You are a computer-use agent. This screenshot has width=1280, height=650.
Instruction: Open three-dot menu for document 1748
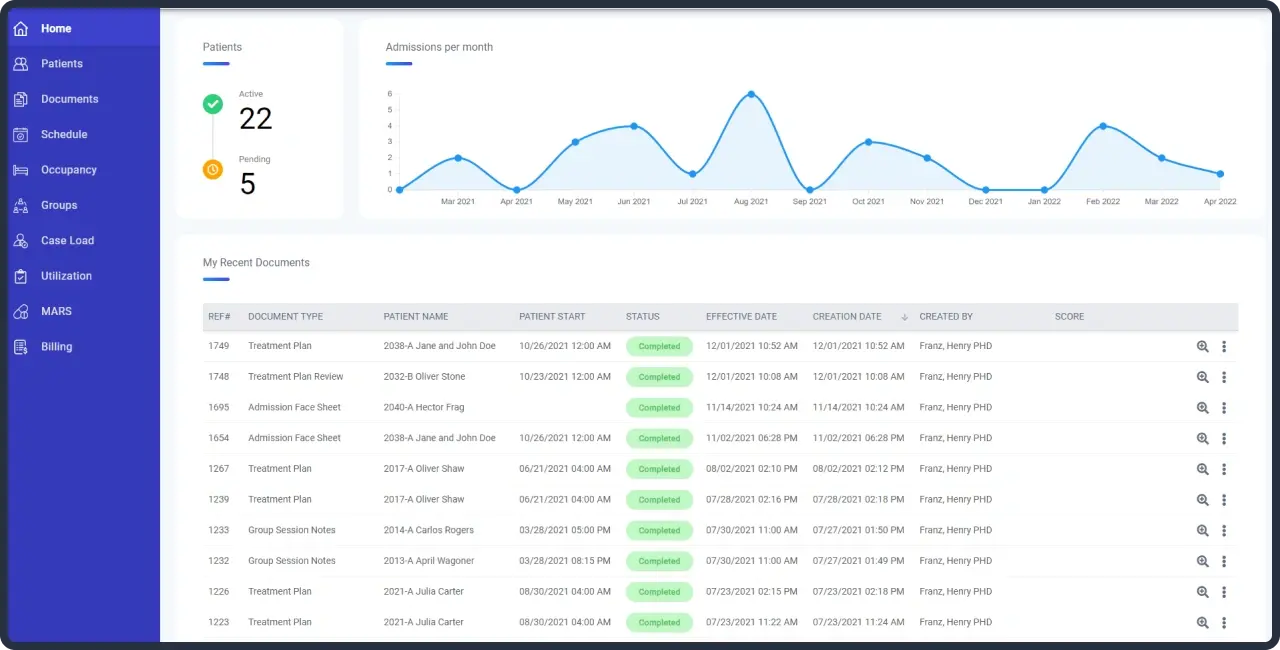coord(1224,377)
